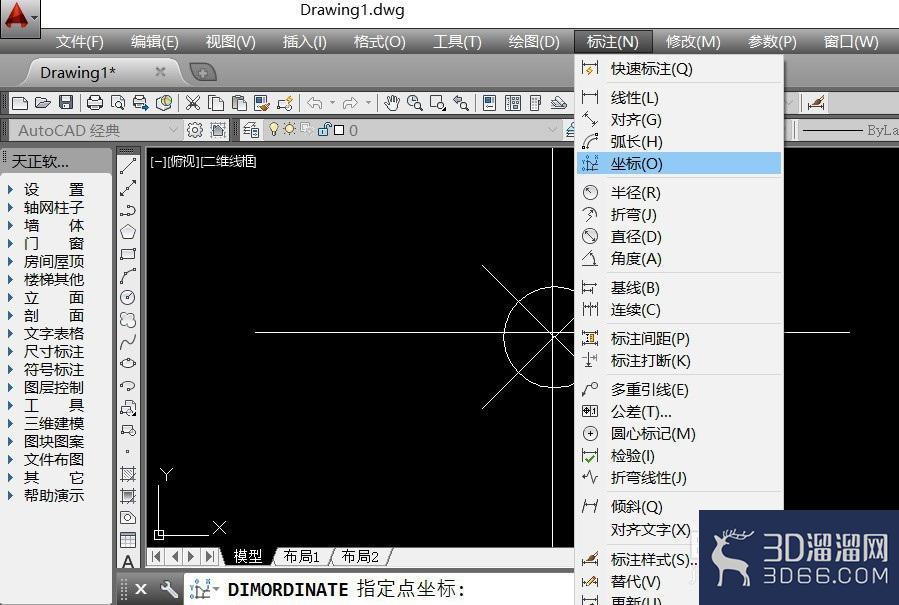Click the [二维线框] visual style label
This screenshot has height=605, width=899.
pos(228,162)
